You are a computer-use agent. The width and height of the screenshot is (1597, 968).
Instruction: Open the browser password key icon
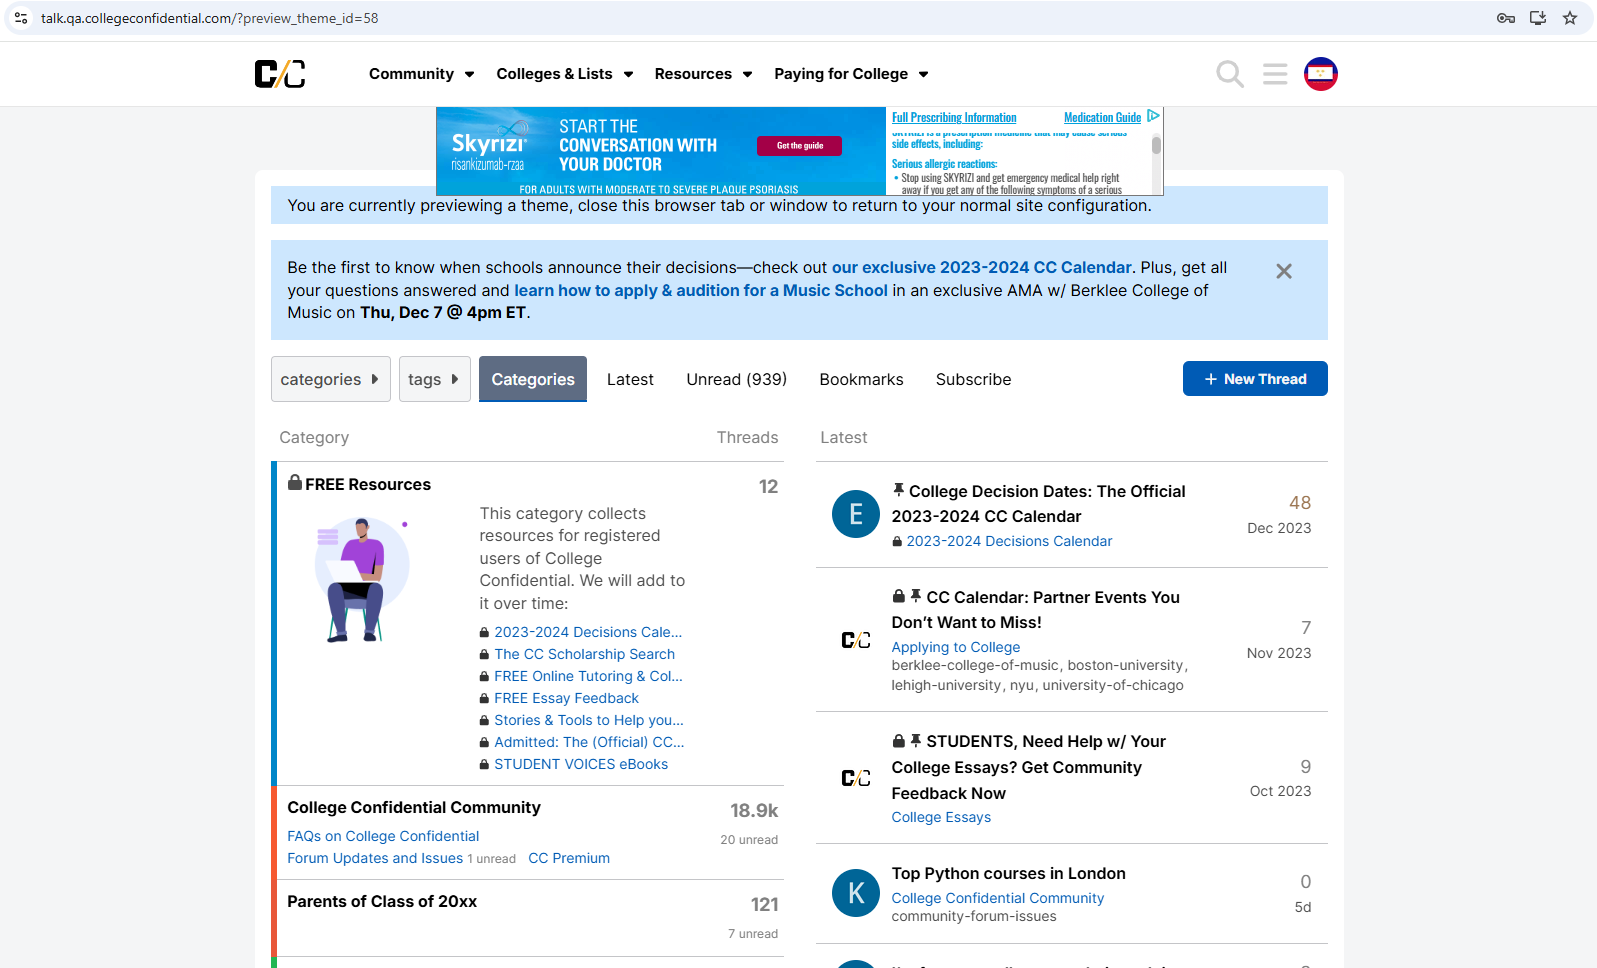pyautogui.click(x=1506, y=18)
